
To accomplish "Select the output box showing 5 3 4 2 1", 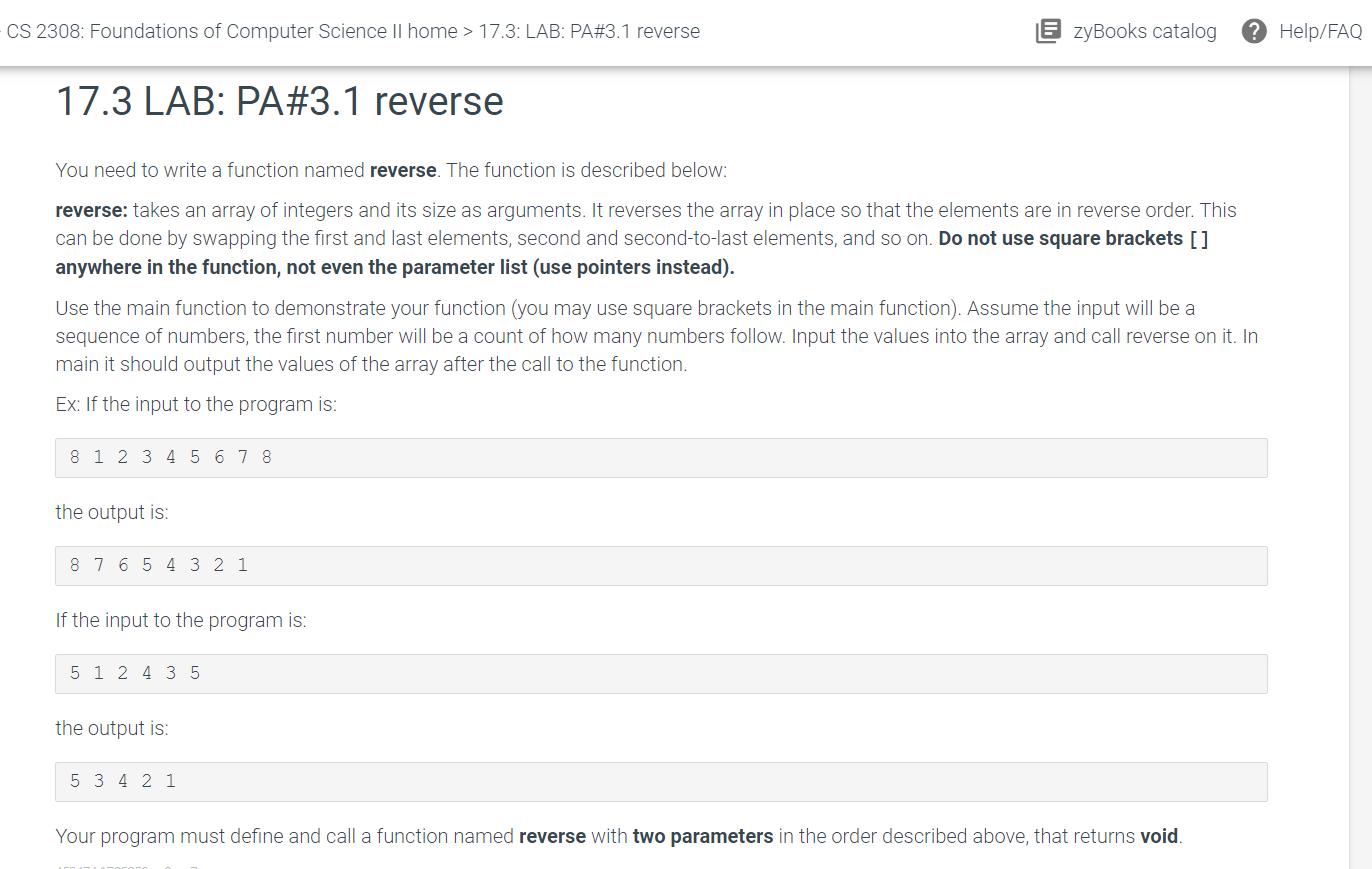I will click(660, 781).
